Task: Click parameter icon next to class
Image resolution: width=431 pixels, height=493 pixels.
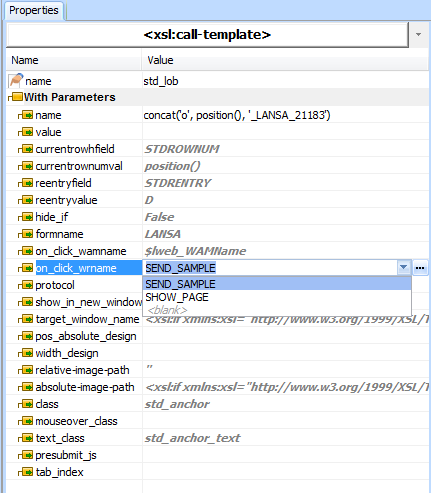Action: point(26,404)
